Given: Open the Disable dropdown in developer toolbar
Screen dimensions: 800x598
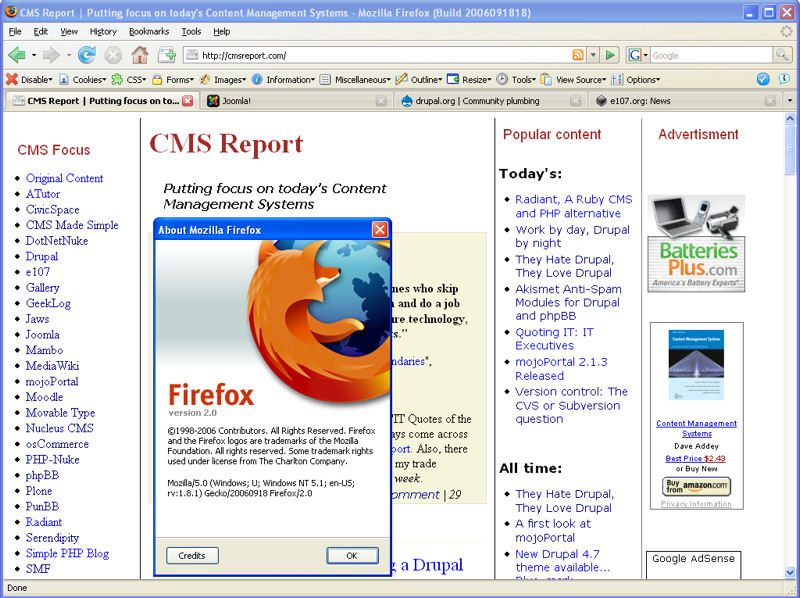Looking at the screenshot, I should [x=32, y=79].
